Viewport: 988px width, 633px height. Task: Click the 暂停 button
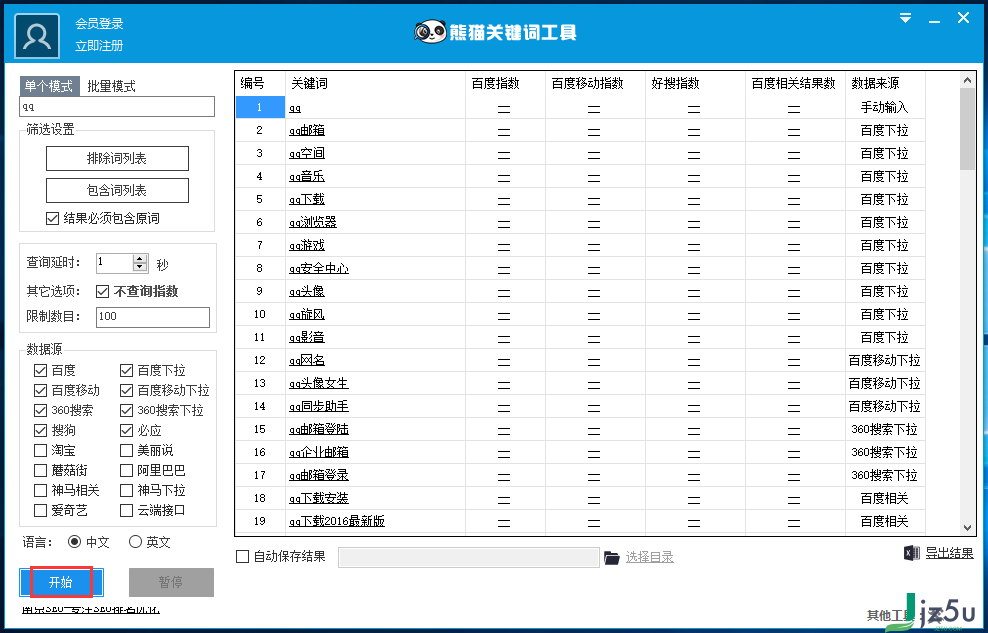(171, 583)
